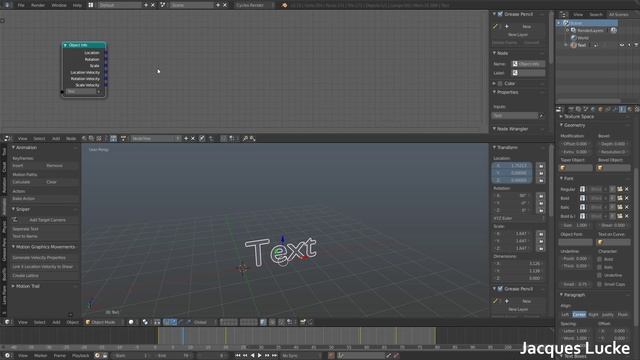Open the Cycles Render engine dropdown
Viewport: 640px width, 360px height.
(x=255, y=5)
